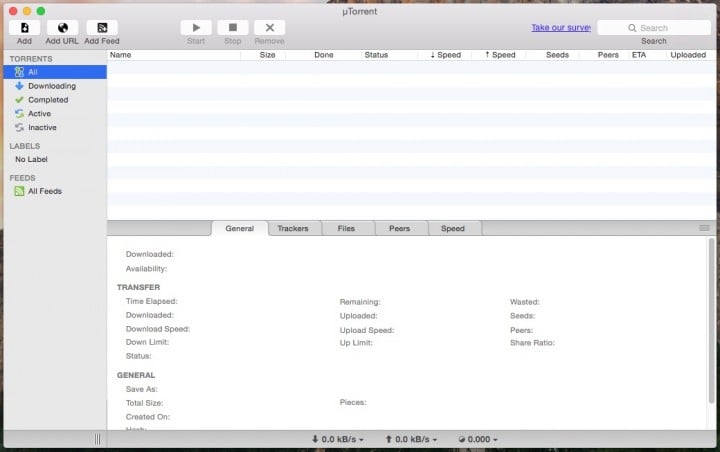This screenshot has width=720, height=452.
Task: Click the detail pane vertical scrollbar
Action: [712, 321]
